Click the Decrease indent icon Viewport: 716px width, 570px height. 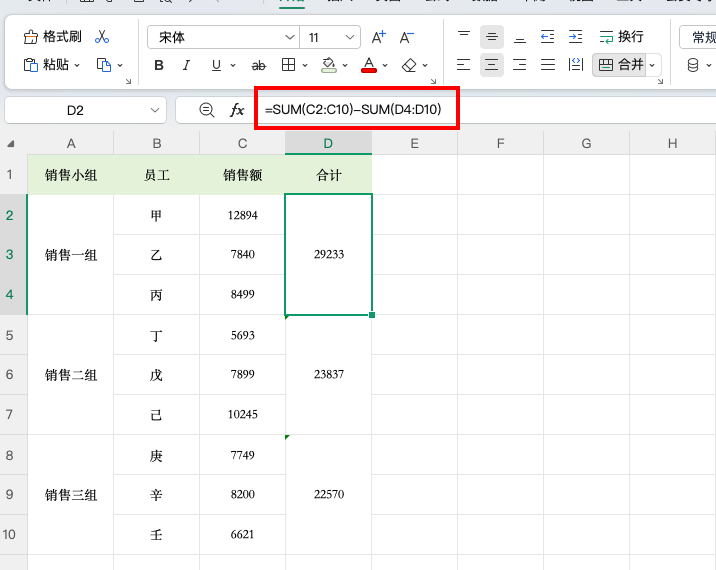548,37
